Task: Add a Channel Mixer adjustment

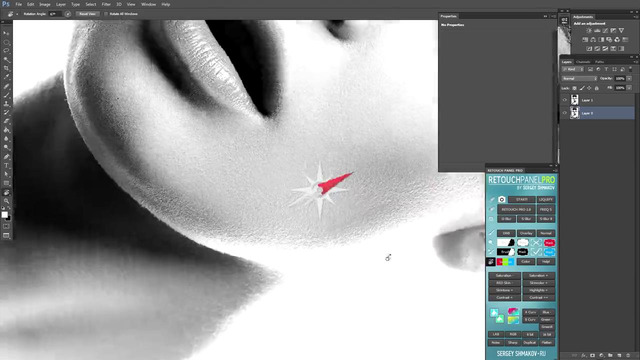Action: tap(617, 40)
